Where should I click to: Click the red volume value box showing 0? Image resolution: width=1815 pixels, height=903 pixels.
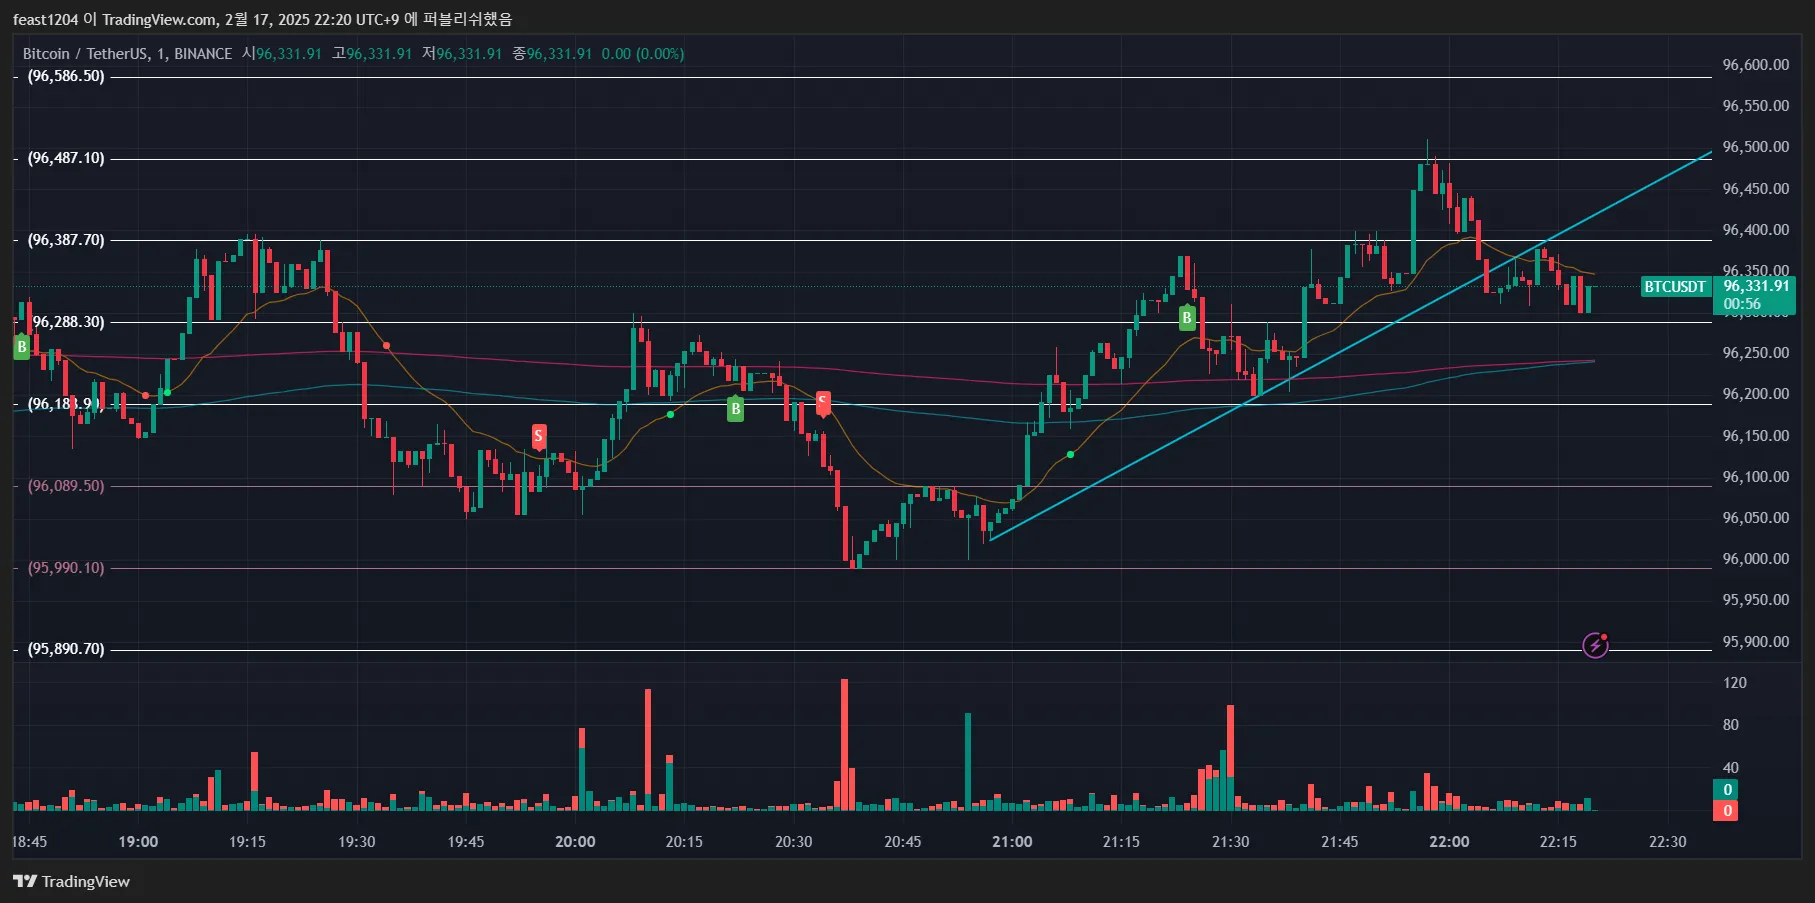(x=1727, y=811)
